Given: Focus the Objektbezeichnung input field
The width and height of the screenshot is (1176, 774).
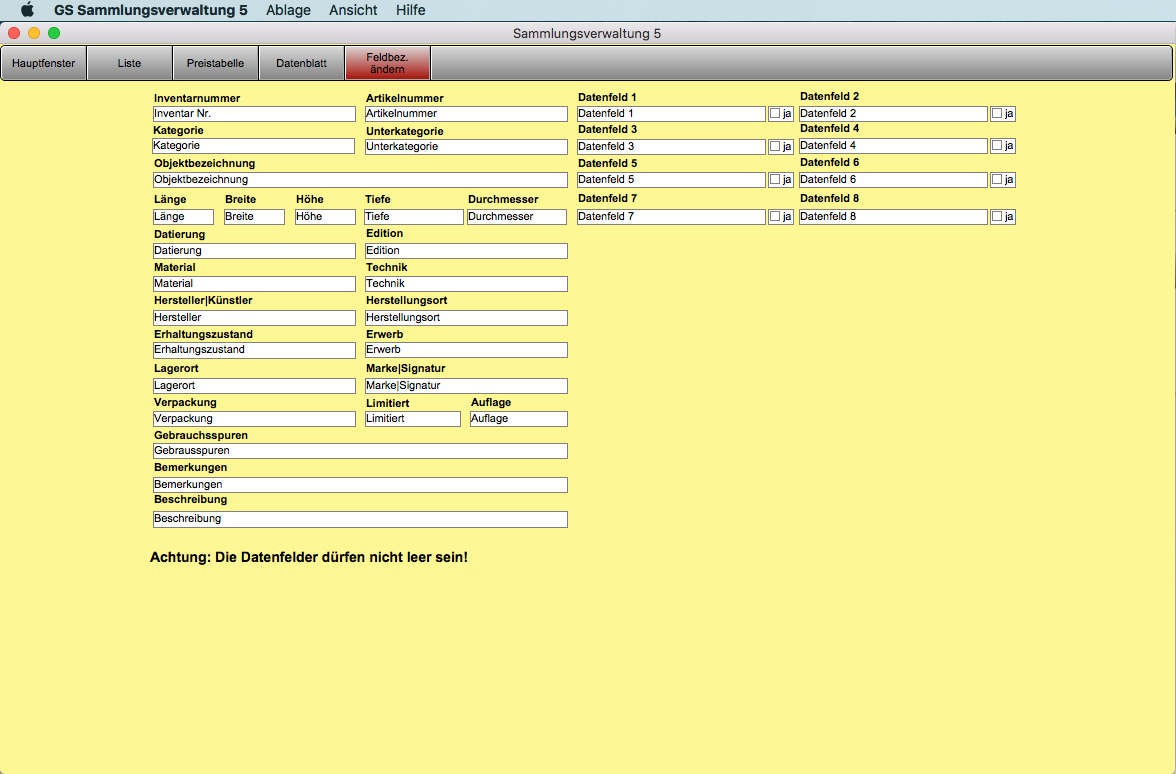Looking at the screenshot, I should (x=360, y=180).
